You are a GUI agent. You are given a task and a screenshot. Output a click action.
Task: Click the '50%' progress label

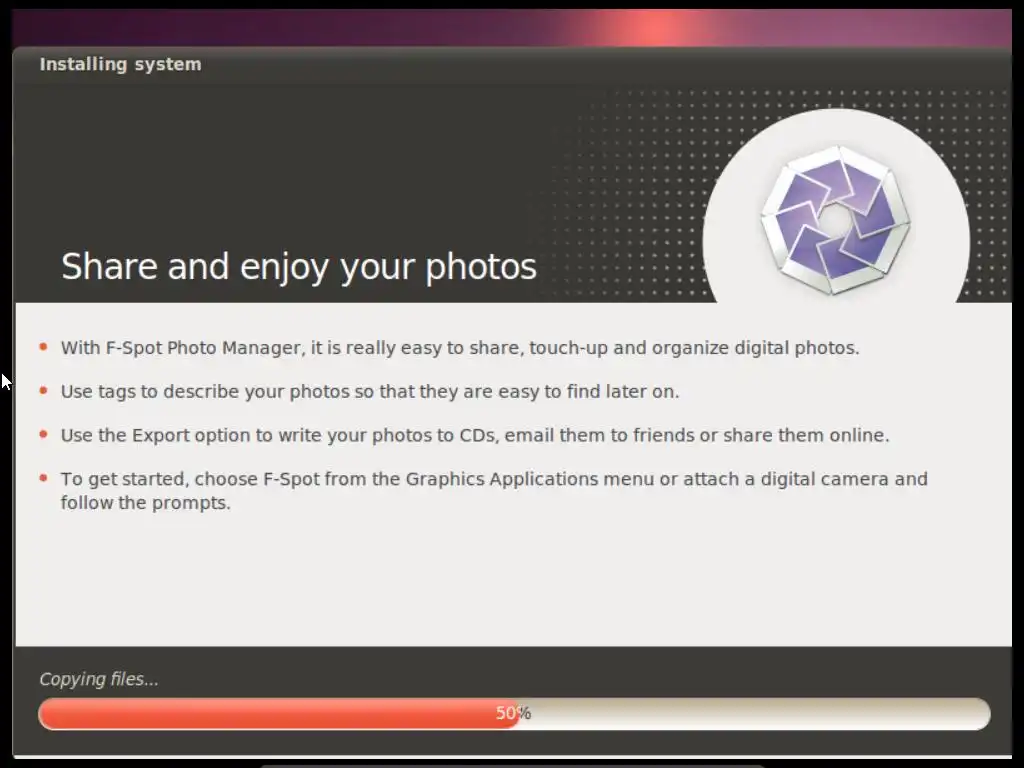[513, 713]
